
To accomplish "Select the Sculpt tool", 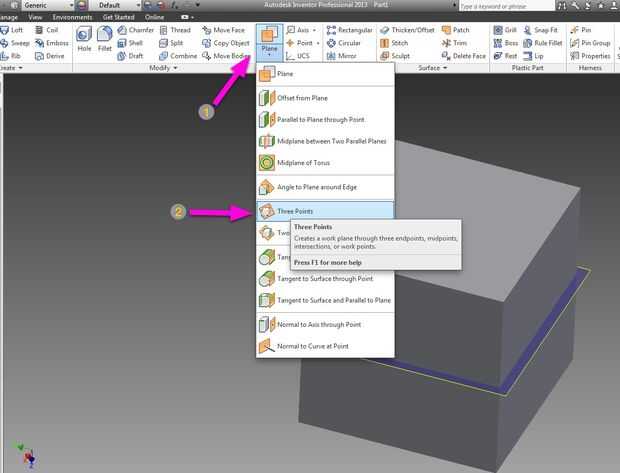I will (395, 56).
